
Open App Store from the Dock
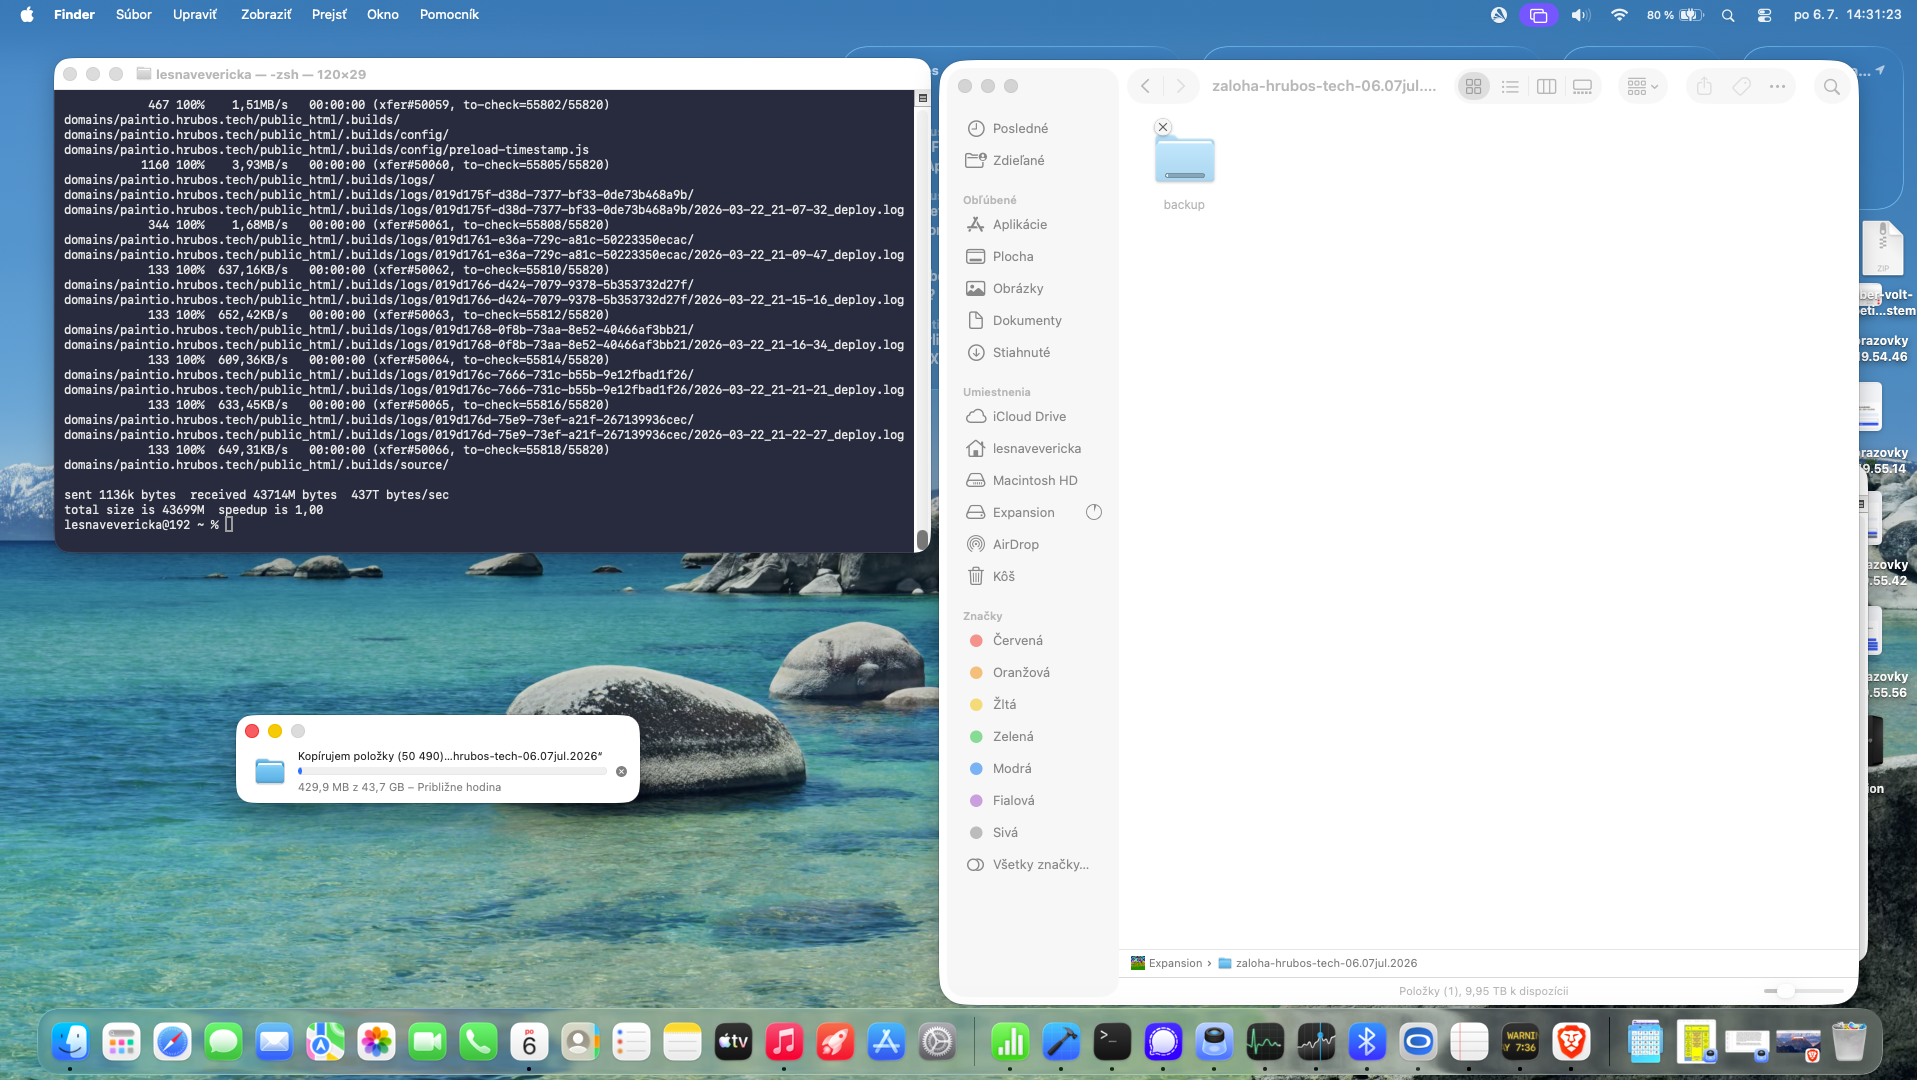click(886, 1043)
